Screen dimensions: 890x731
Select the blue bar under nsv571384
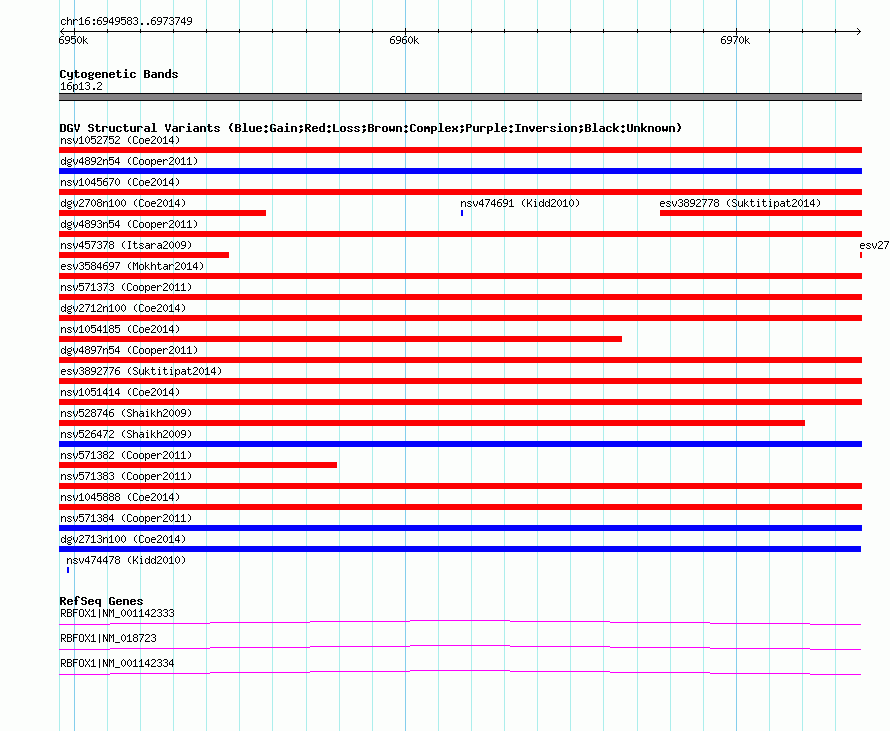point(460,528)
